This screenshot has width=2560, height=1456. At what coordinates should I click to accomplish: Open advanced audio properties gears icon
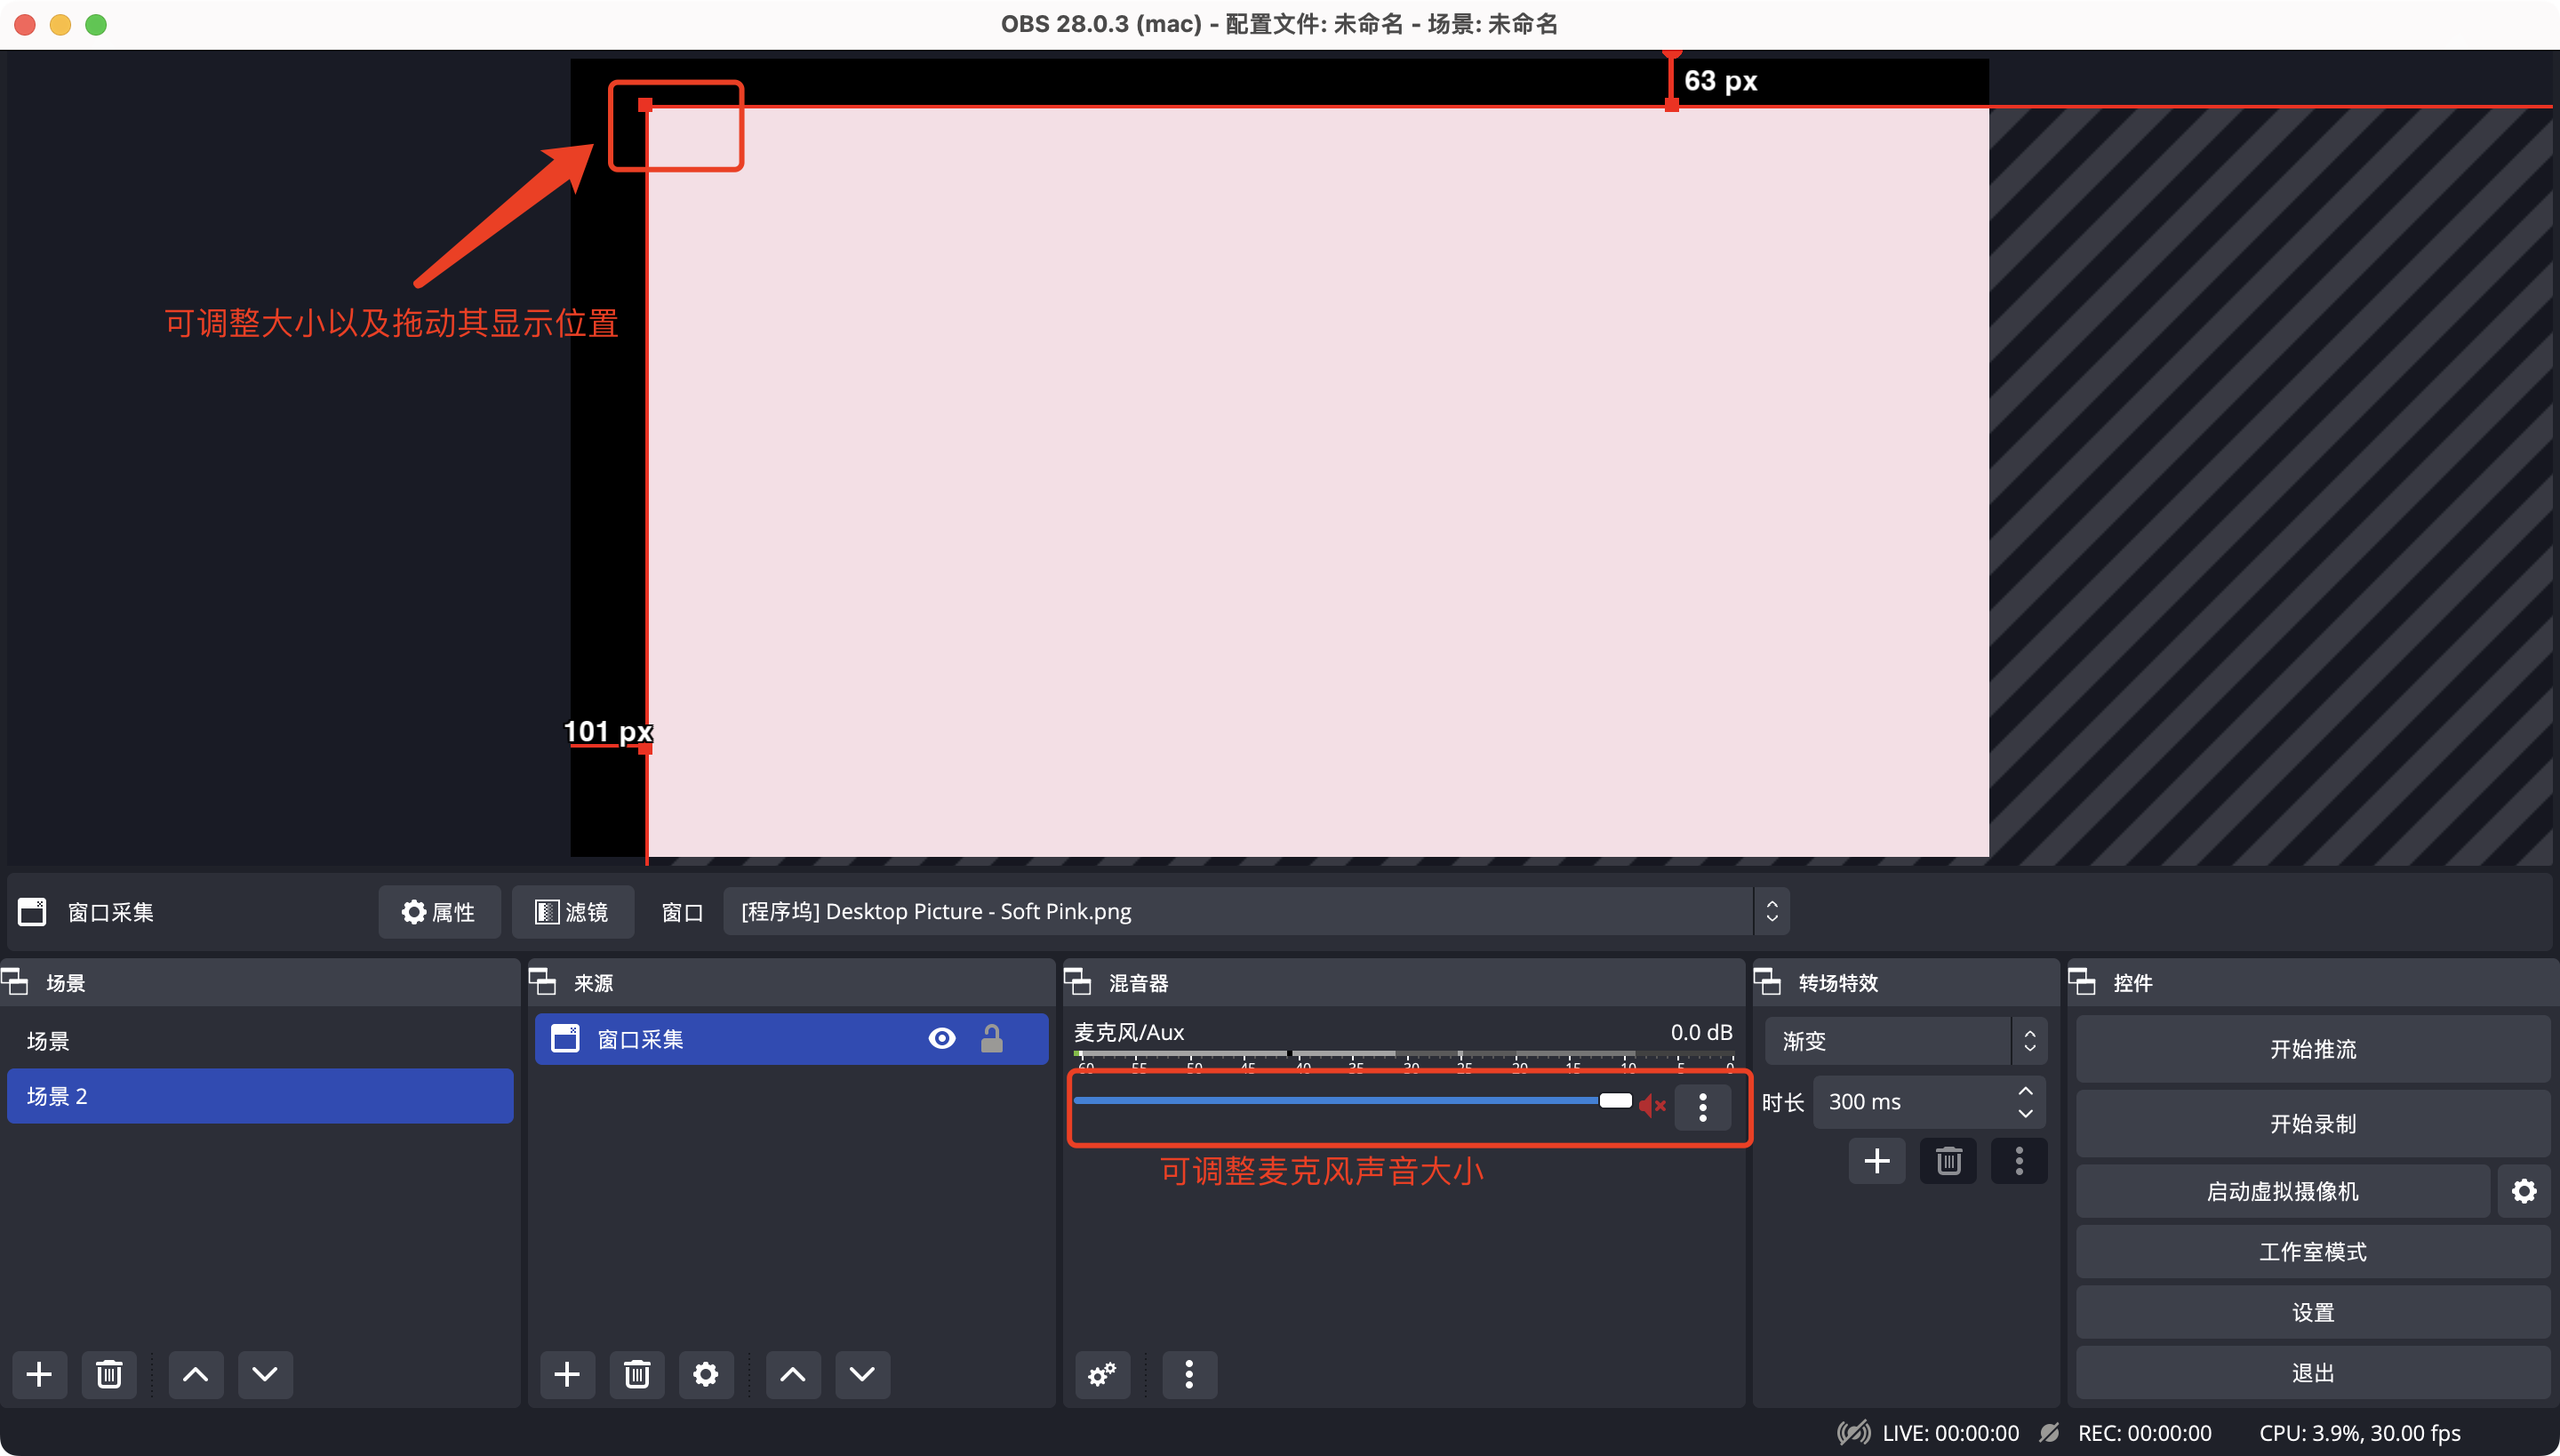(x=1102, y=1375)
